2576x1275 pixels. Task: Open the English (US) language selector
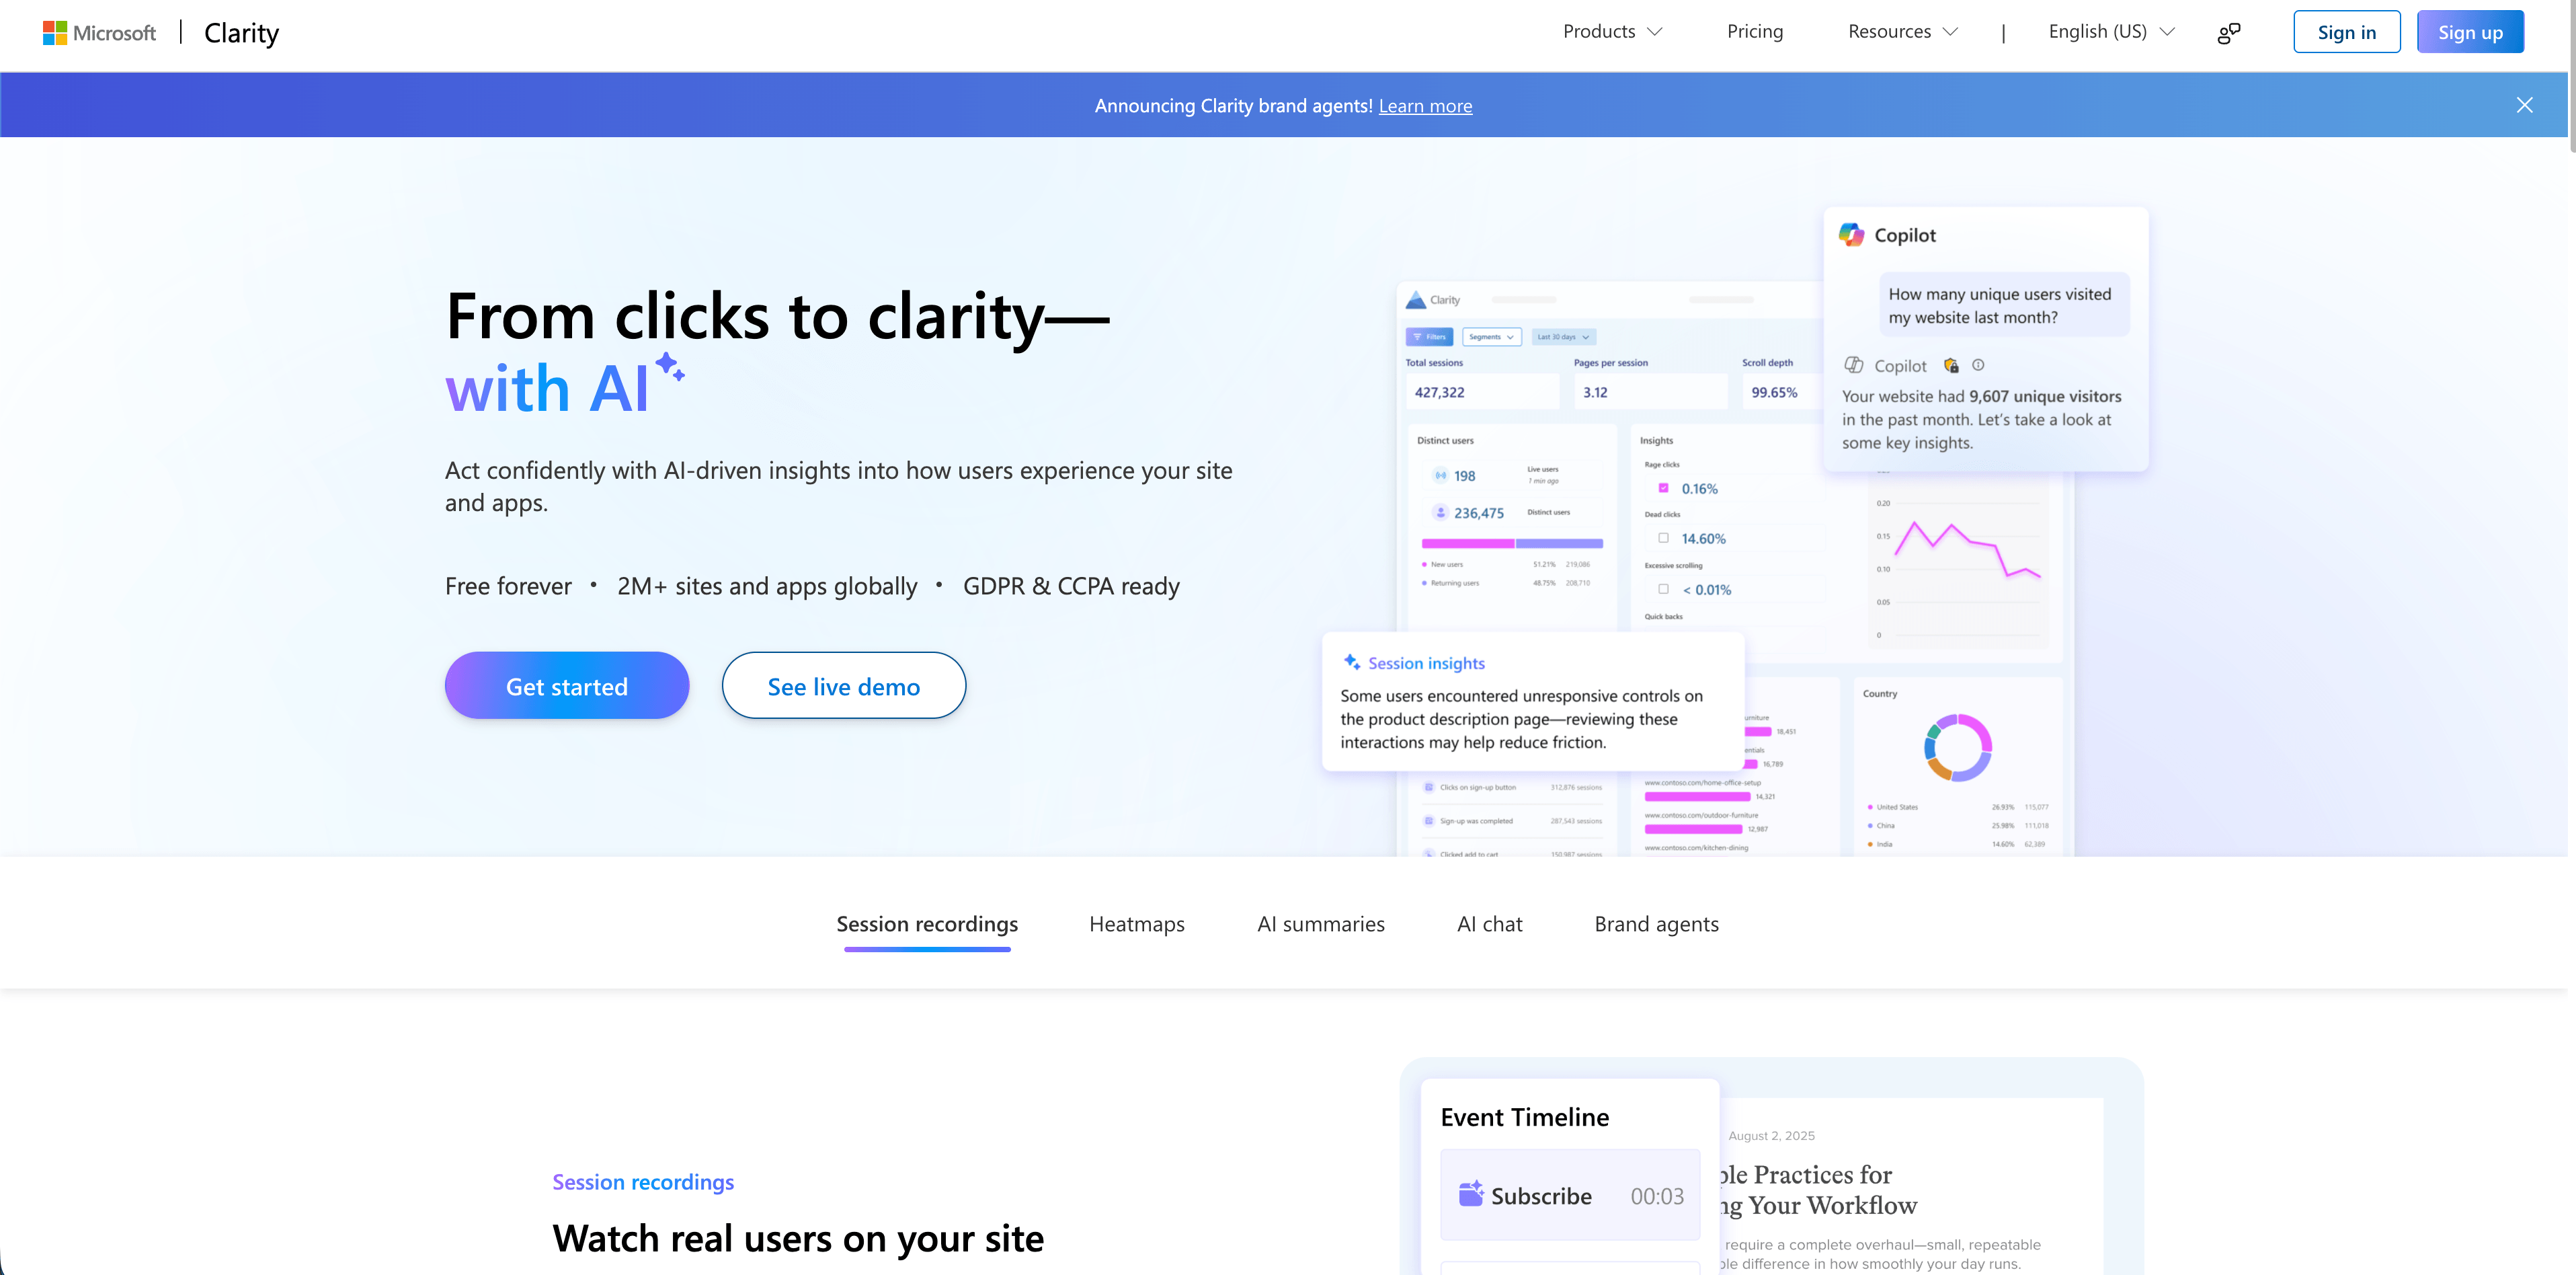point(2111,32)
